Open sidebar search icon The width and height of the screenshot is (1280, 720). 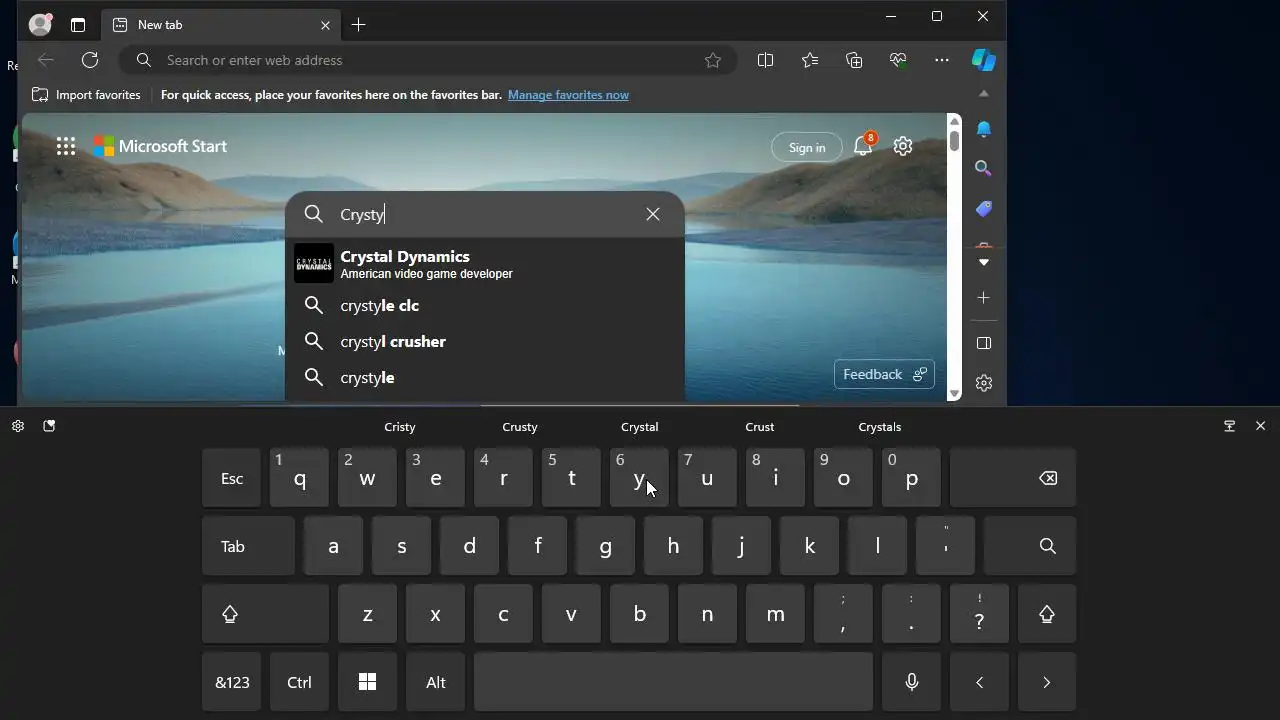pyautogui.click(x=984, y=169)
